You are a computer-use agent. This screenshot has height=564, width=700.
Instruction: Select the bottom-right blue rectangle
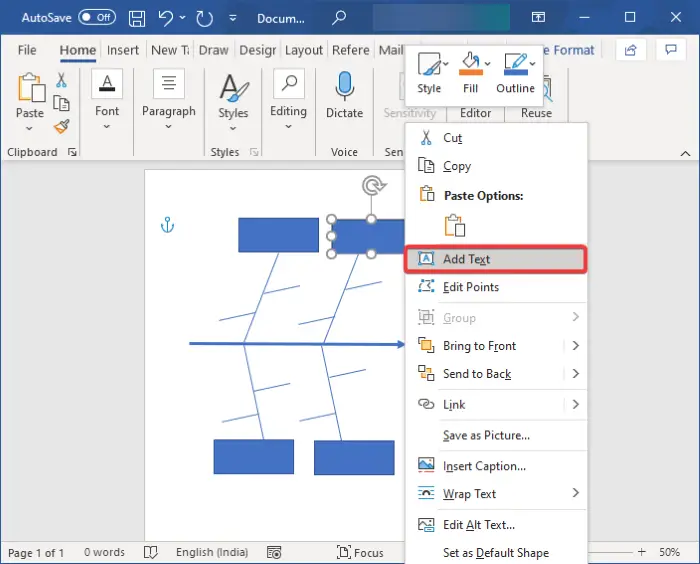click(354, 458)
